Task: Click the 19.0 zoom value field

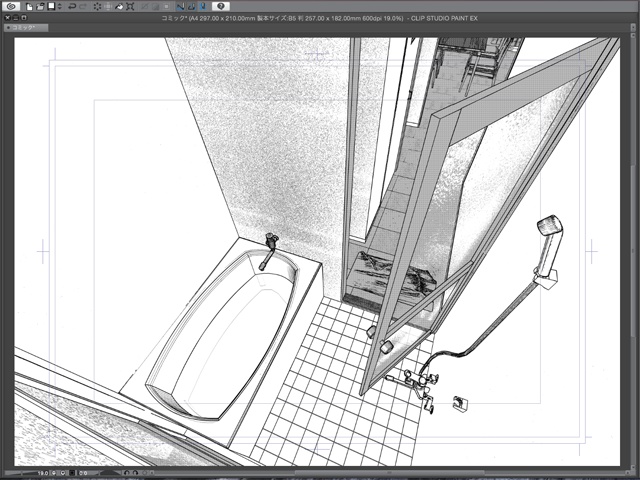Action: tap(43, 473)
